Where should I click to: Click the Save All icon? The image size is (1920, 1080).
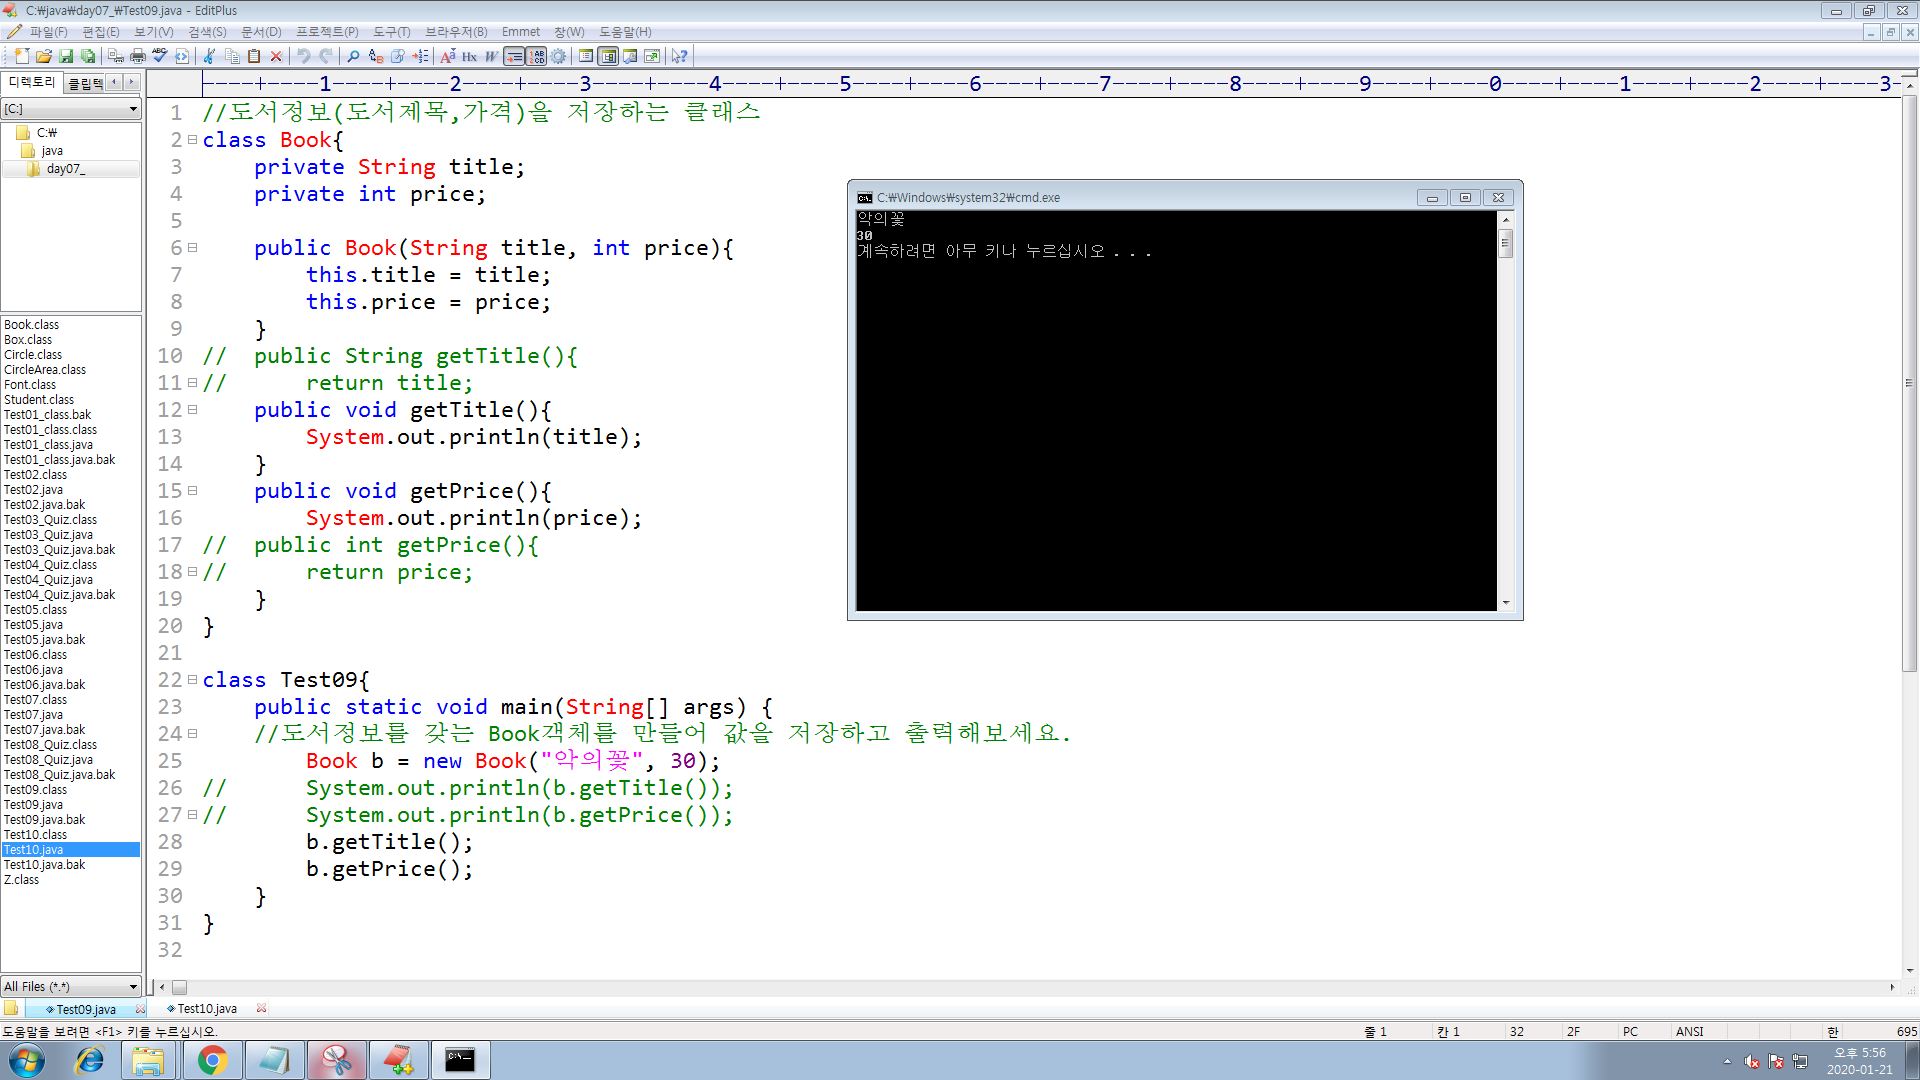[x=88, y=56]
